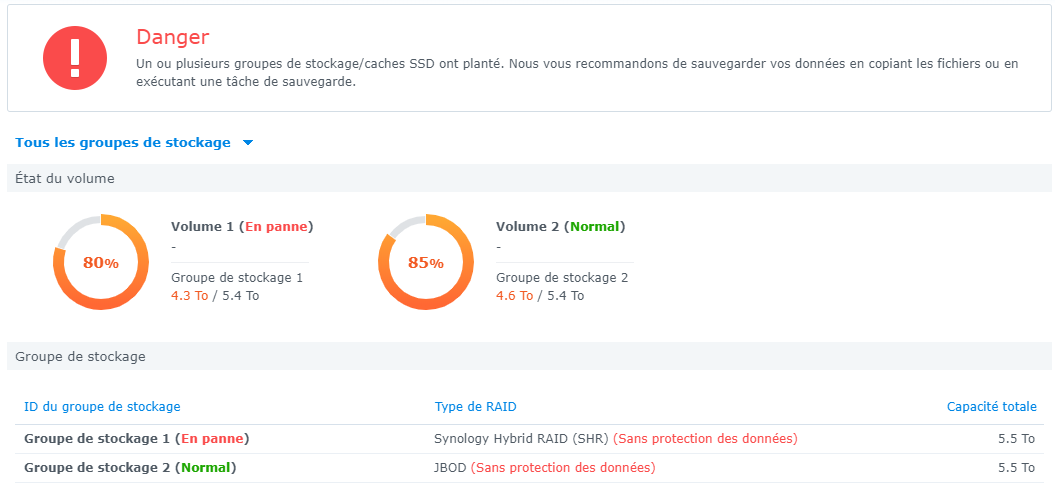Select the Volume 1 (En panne) title
Viewport: 1055px width, 501px height.
(x=242, y=227)
